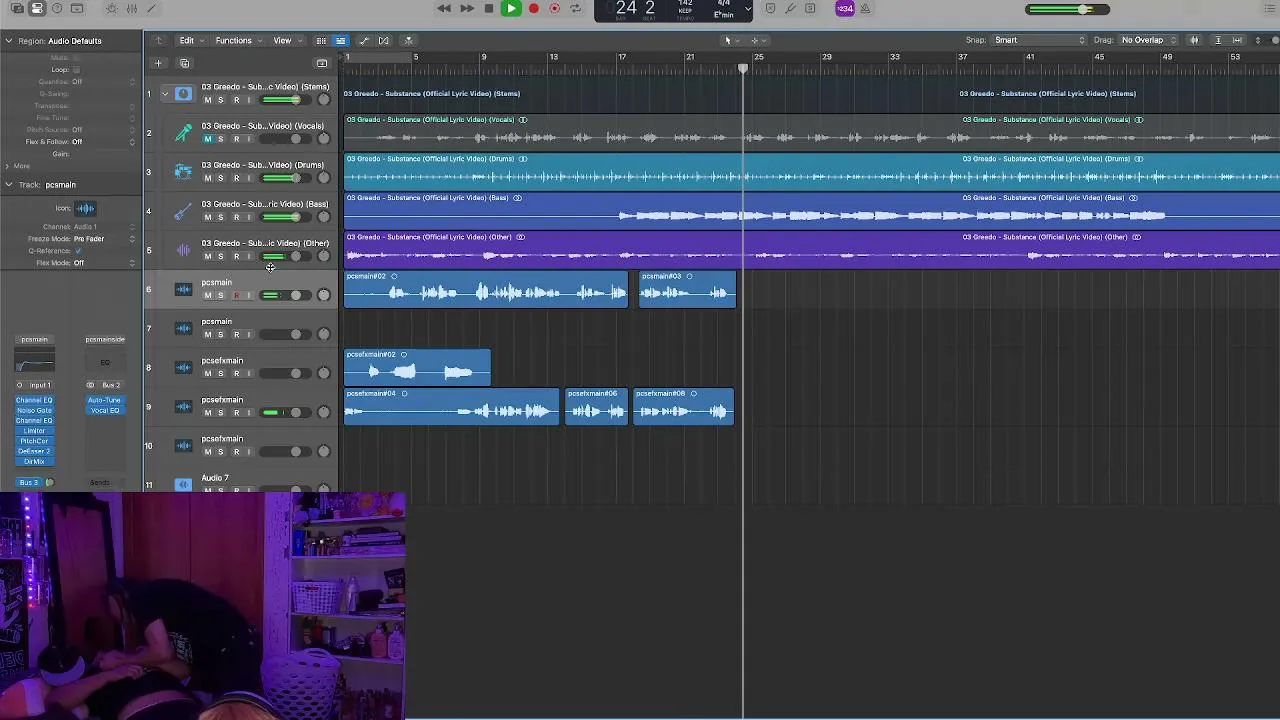Click the Duplicate Track button

pos(184,63)
